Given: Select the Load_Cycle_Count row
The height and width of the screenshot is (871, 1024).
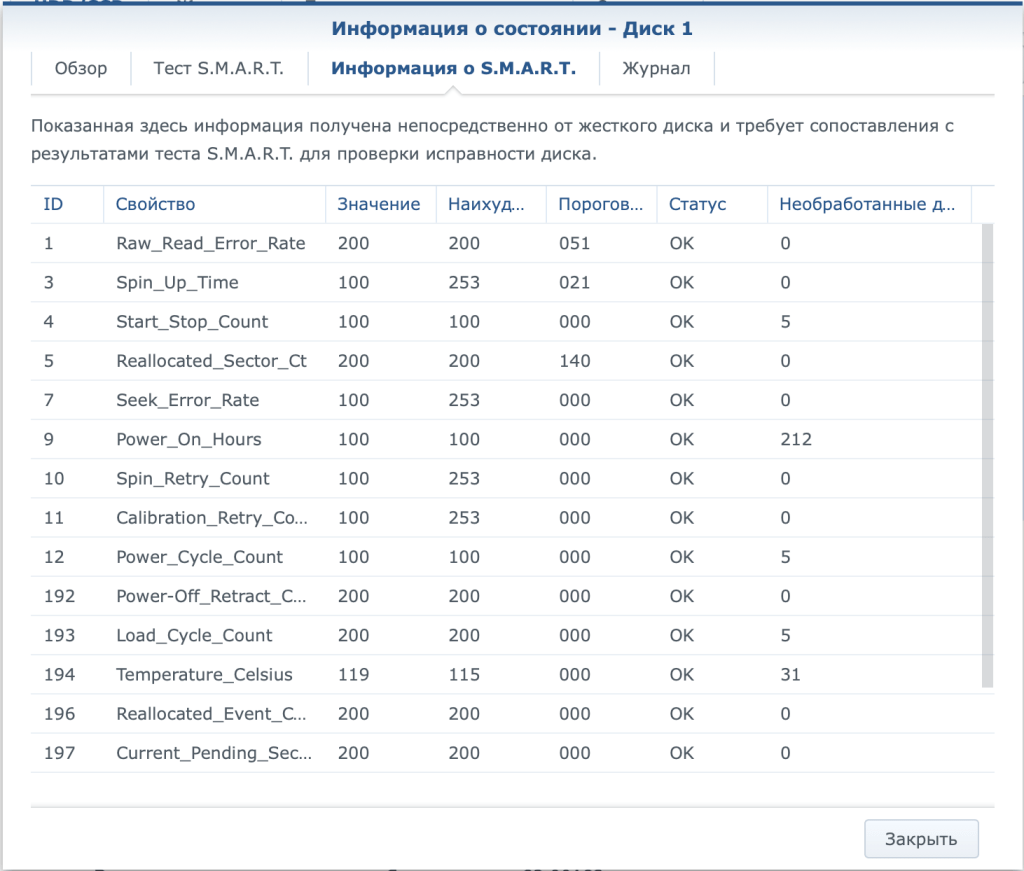Looking at the screenshot, I should coord(506,635).
